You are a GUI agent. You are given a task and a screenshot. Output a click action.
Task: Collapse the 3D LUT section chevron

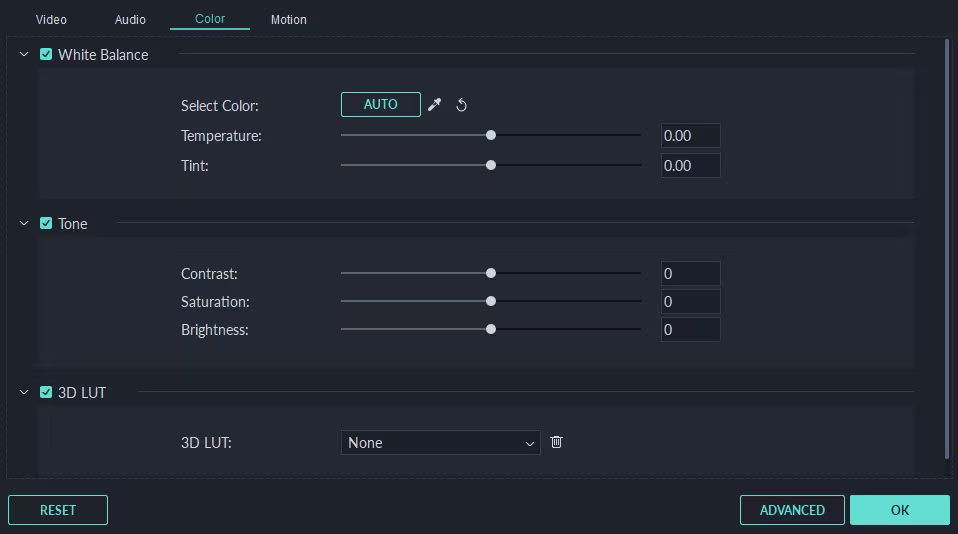coord(24,393)
